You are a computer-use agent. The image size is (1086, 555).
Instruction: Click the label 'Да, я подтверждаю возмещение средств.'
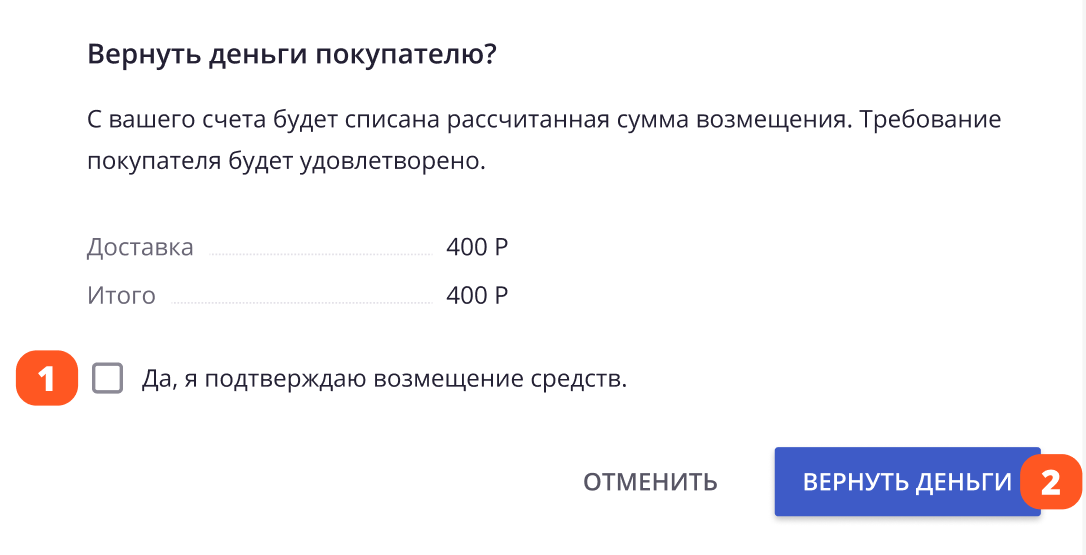tap(384, 379)
